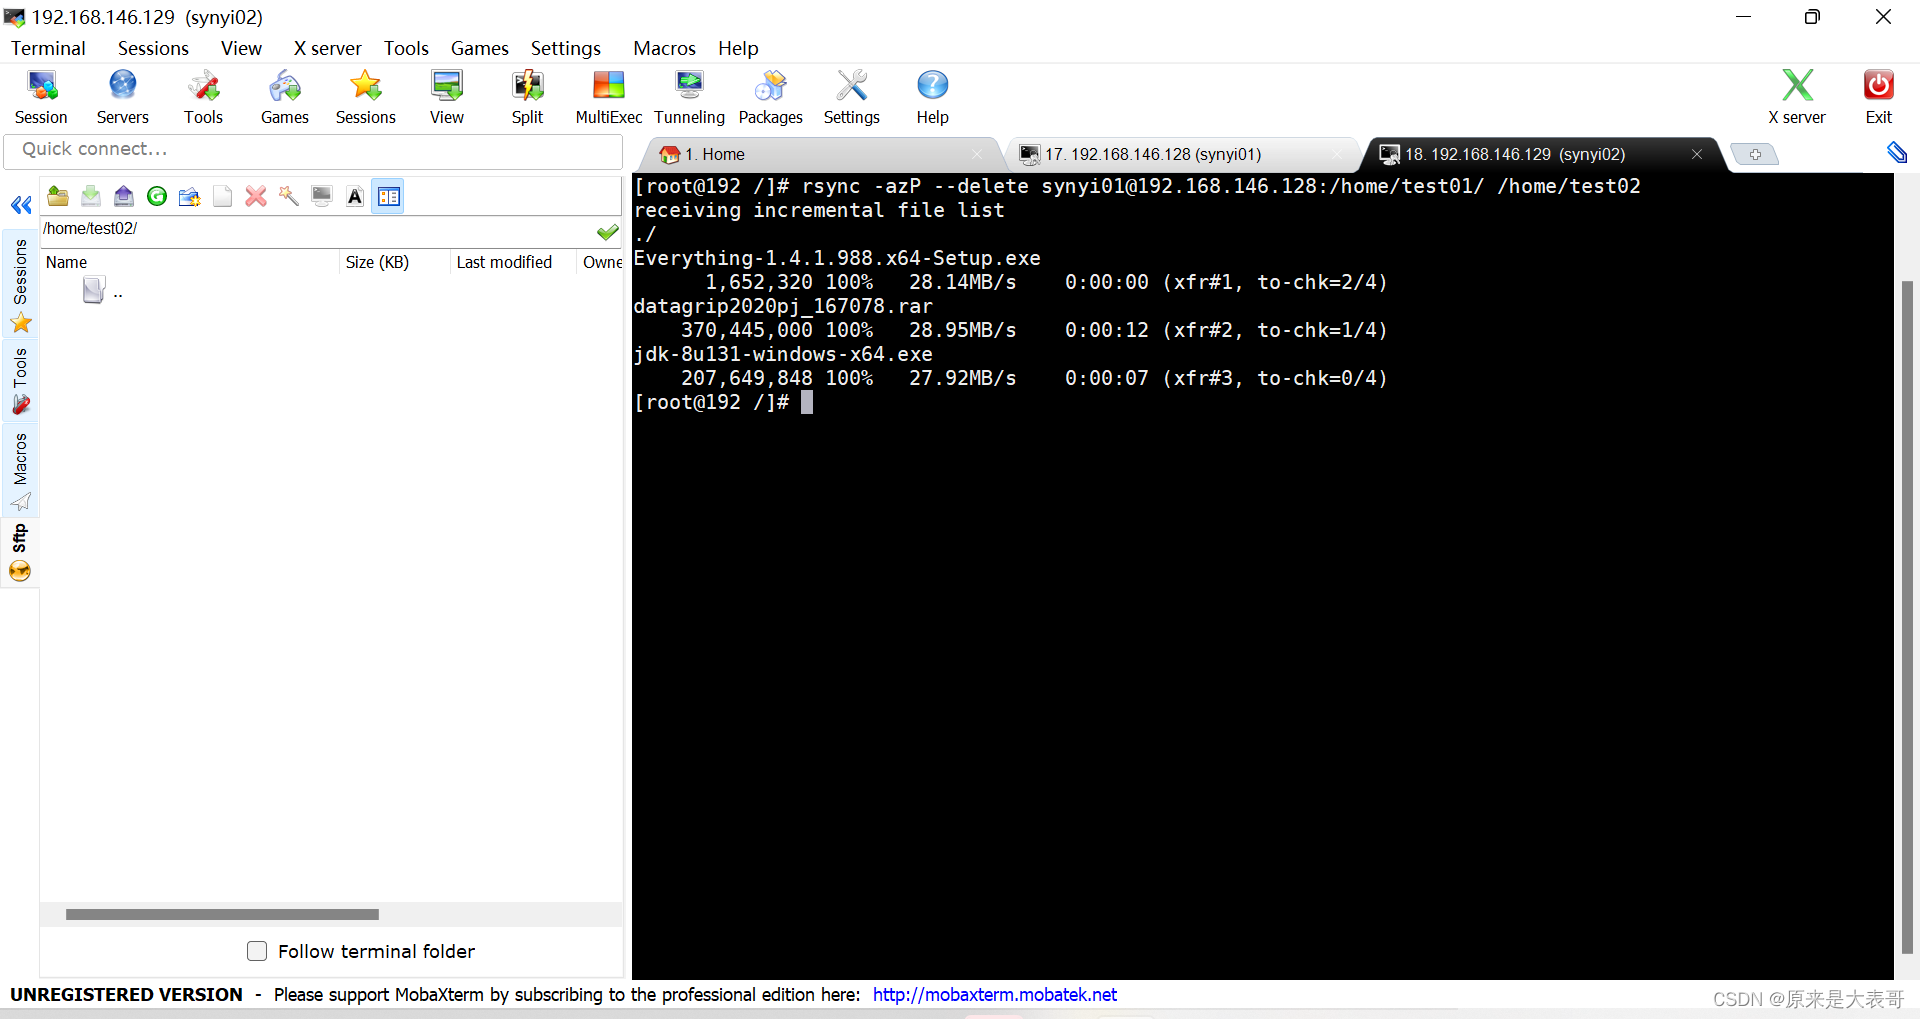This screenshot has height=1019, width=1920.
Task: Delete selected file with red X icon
Action: pos(256,196)
